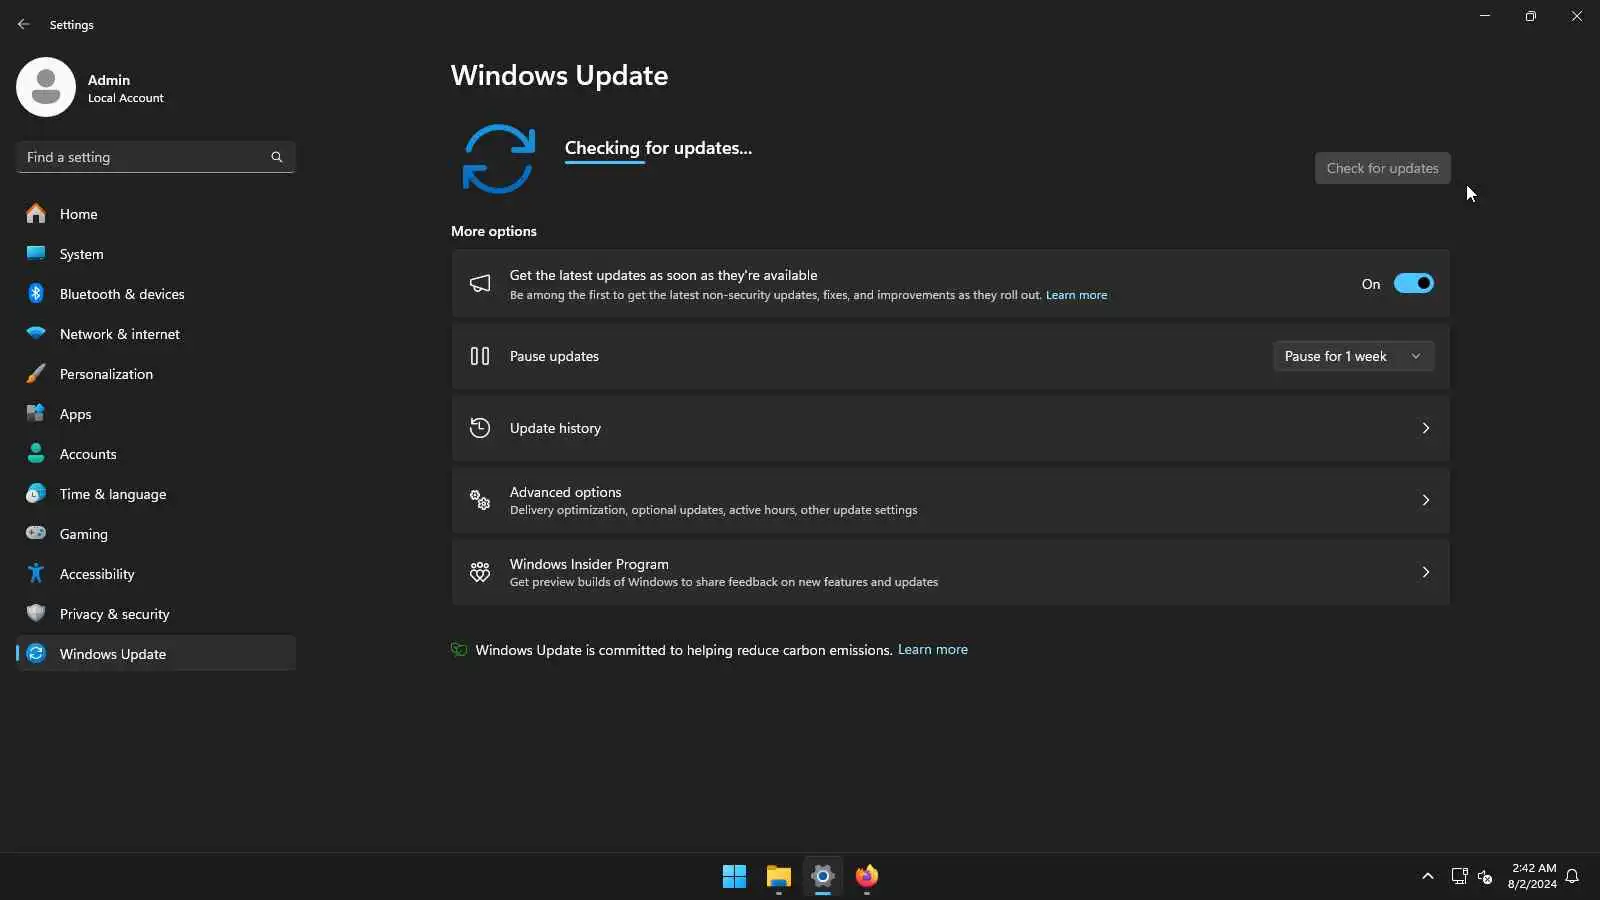
Task: Click the Bluetooth icon in sidebar
Action: tap(36, 293)
